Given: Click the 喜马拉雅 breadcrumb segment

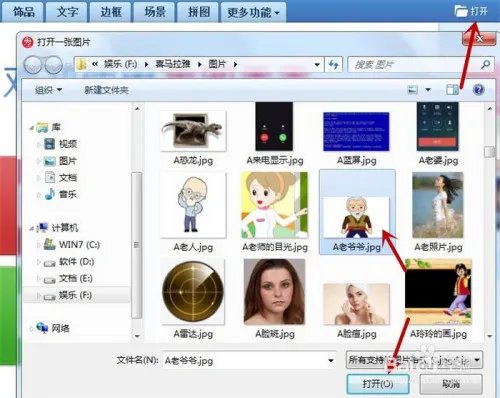Looking at the screenshot, I should pyautogui.click(x=173, y=64).
